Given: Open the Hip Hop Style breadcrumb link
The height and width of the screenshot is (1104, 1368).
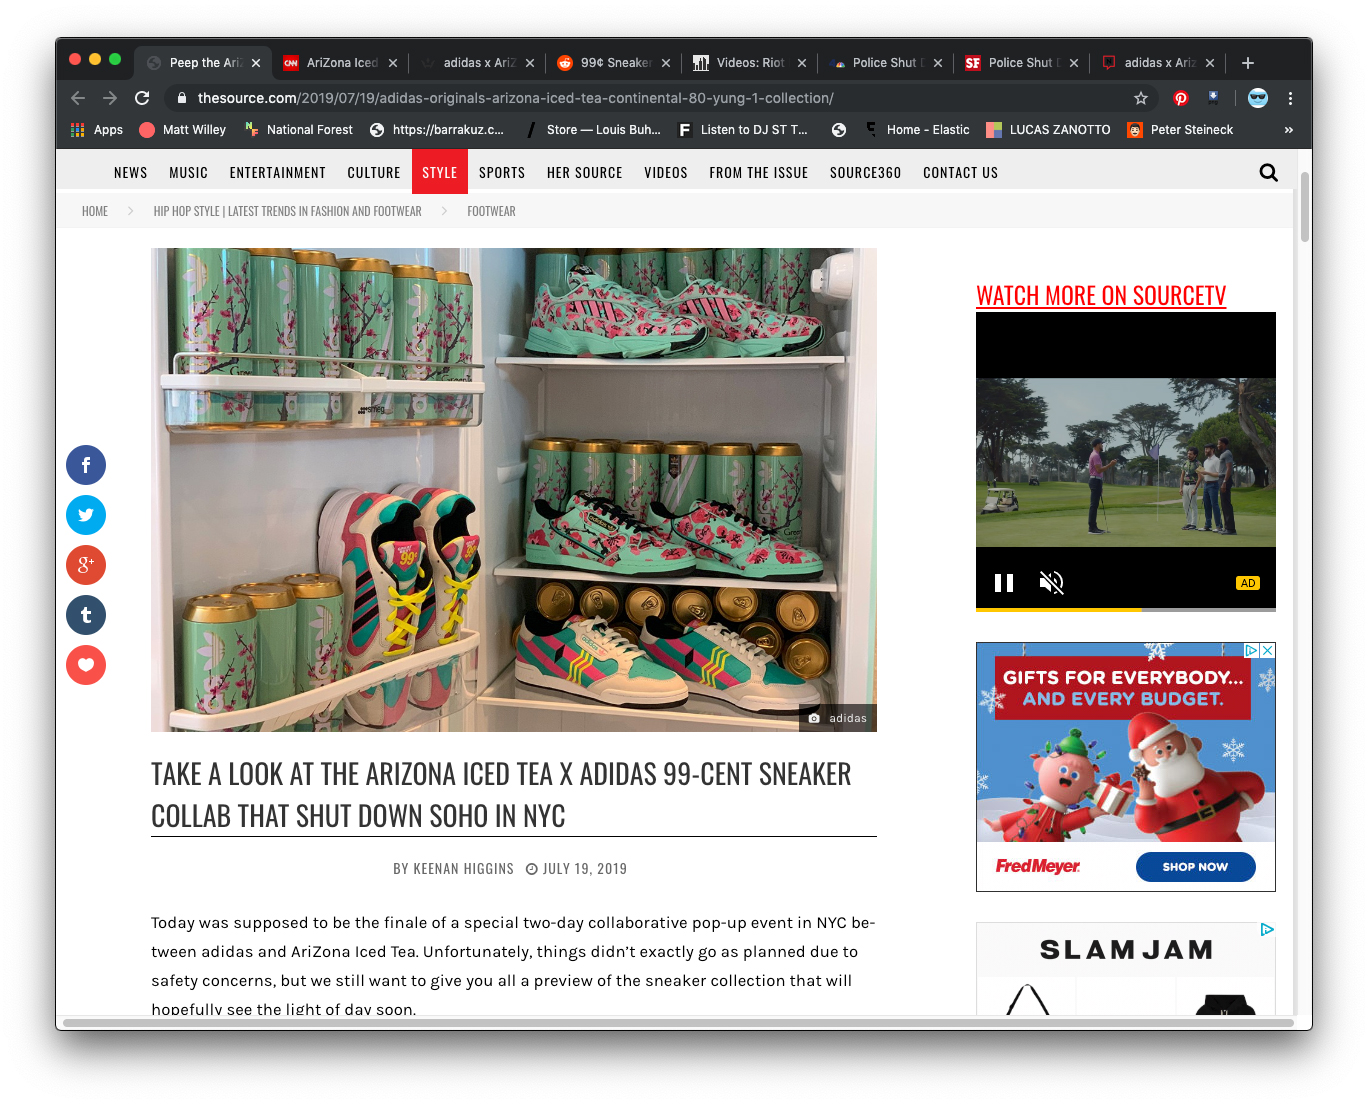Looking at the screenshot, I should click(x=288, y=211).
